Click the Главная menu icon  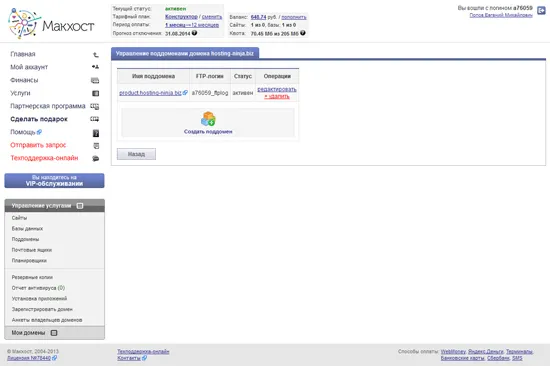click(x=95, y=54)
